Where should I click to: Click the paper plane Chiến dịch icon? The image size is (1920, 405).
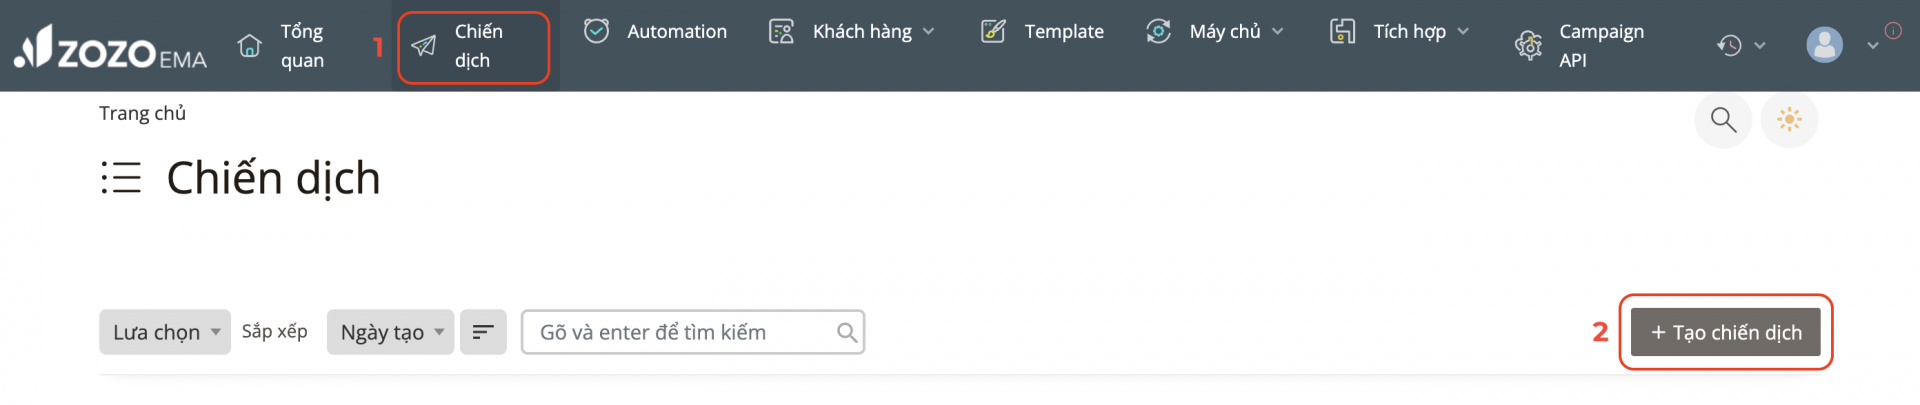click(x=423, y=46)
